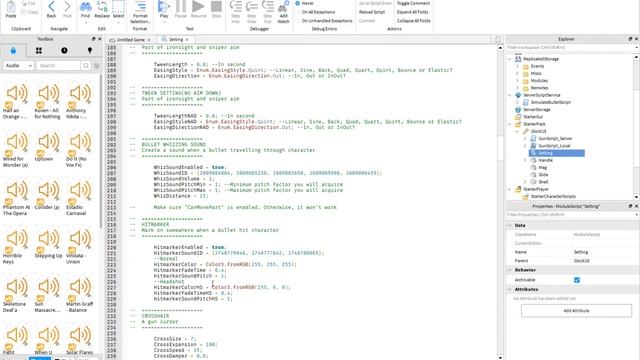Click the Toolbox search magnifier icon

(86, 66)
